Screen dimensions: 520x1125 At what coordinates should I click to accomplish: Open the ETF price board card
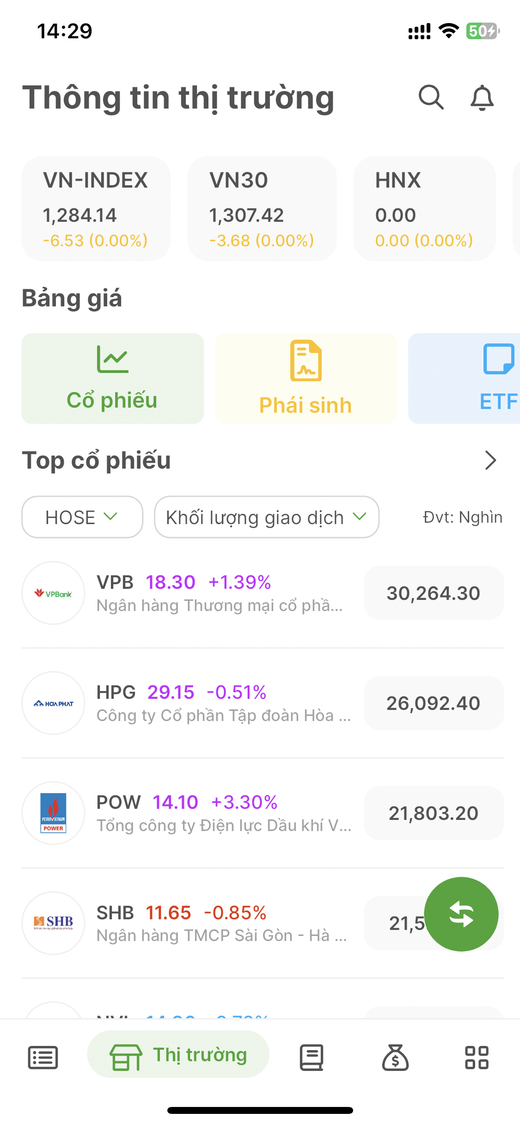pyautogui.click(x=464, y=378)
